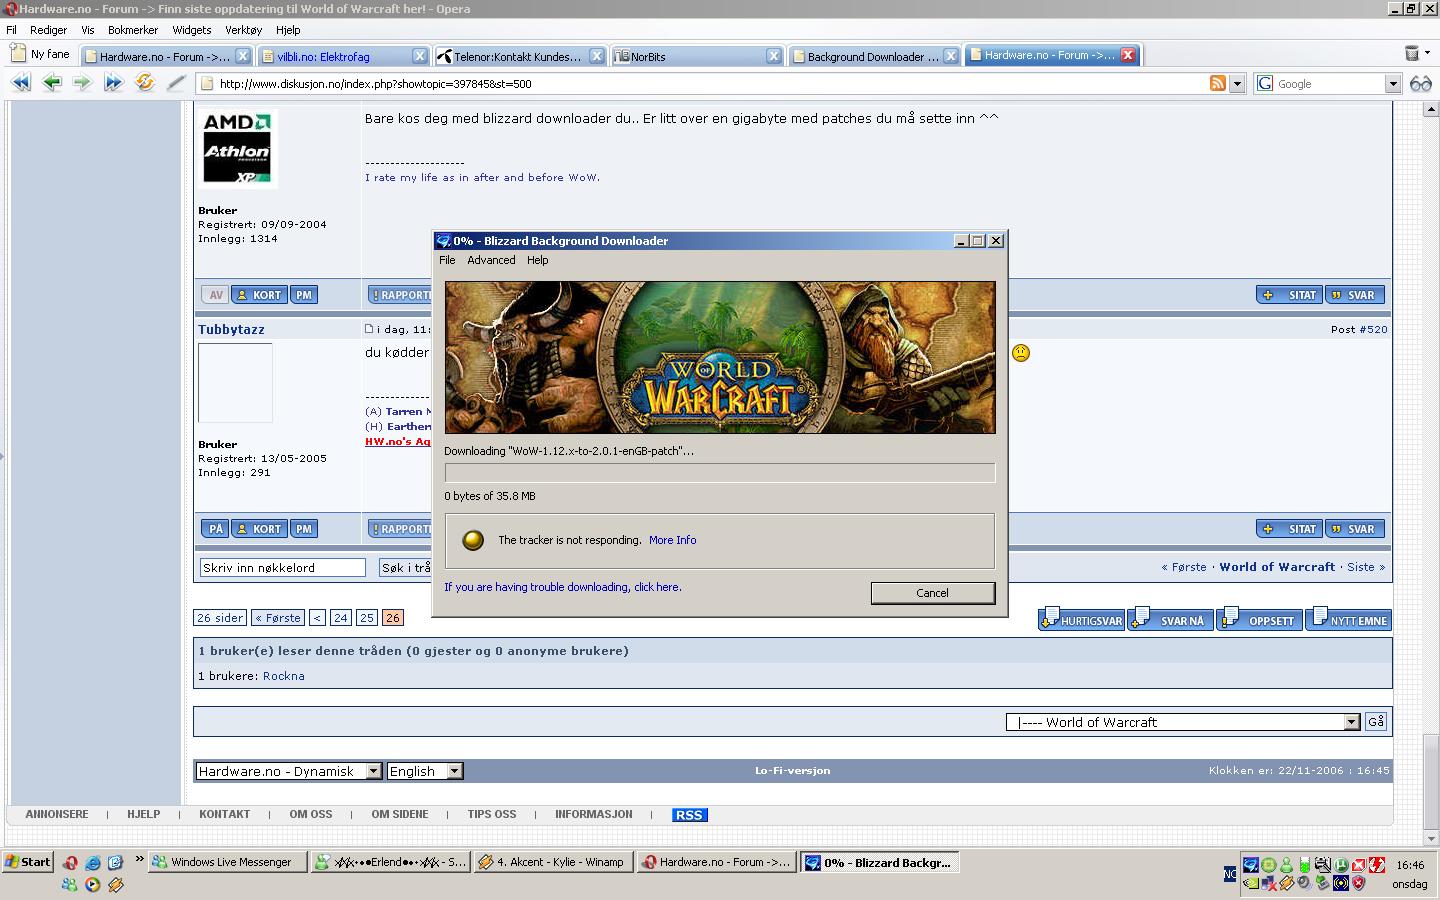Viewport: 1440px width, 900px height.
Task: Click the AMD Athlon XP avatar image
Action: (x=237, y=149)
